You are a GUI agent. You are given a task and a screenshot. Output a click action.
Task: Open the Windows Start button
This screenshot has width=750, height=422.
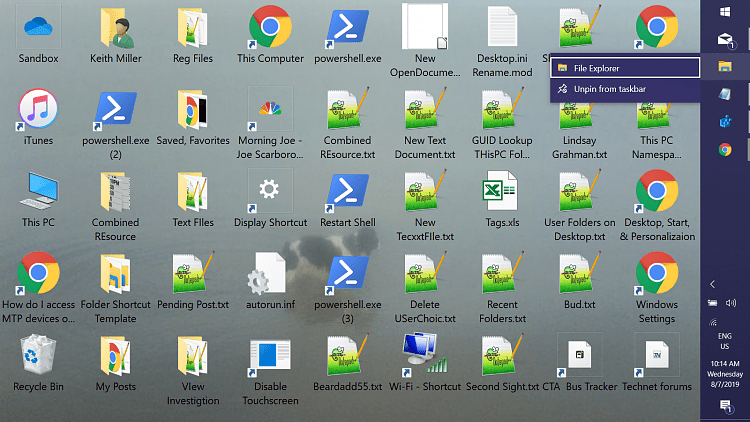725,12
